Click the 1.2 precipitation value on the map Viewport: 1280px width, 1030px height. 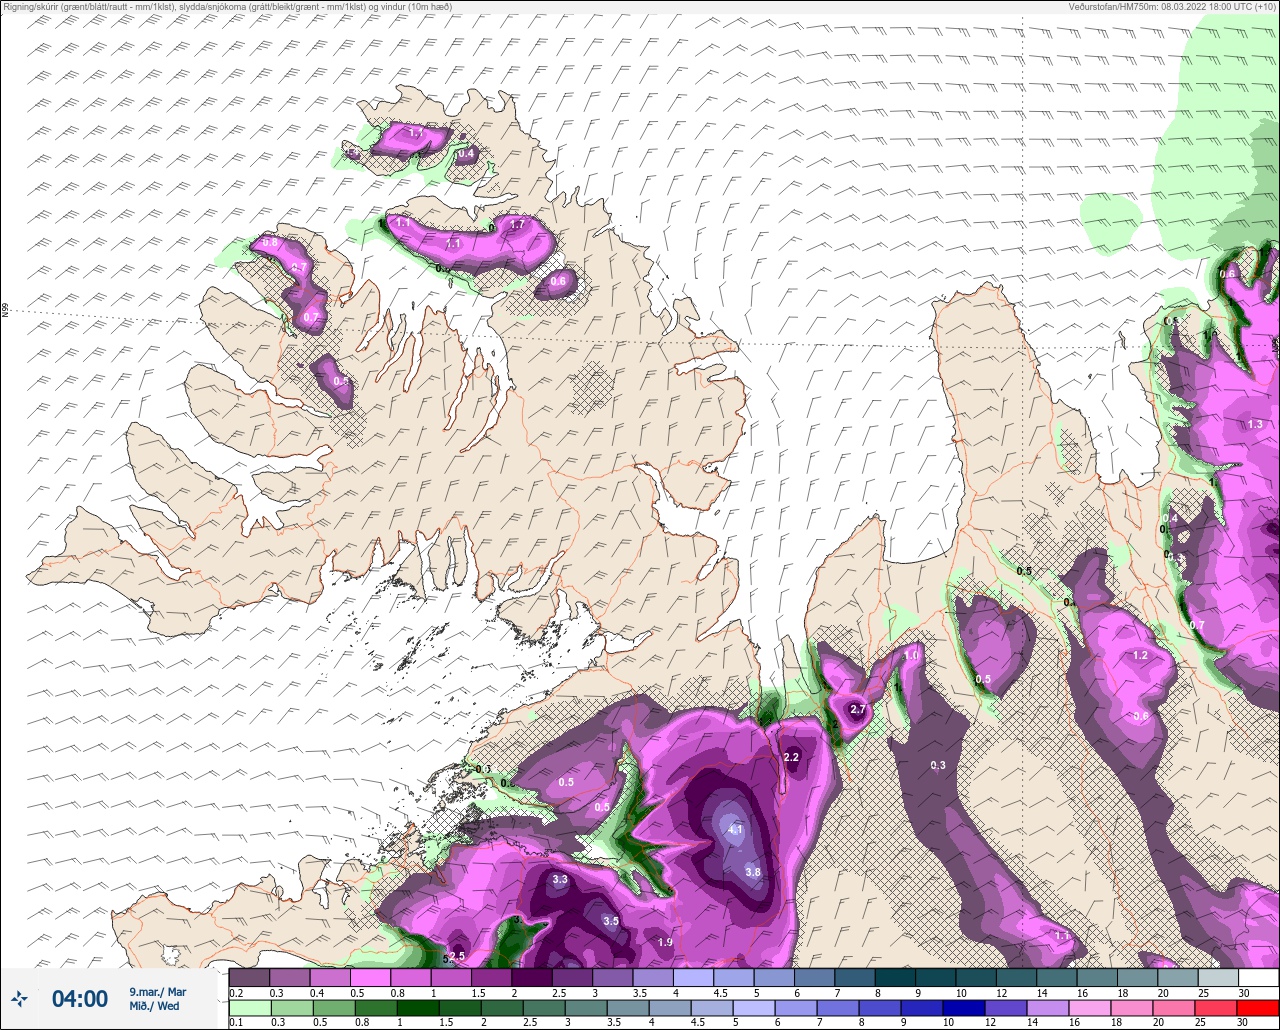tap(1141, 655)
